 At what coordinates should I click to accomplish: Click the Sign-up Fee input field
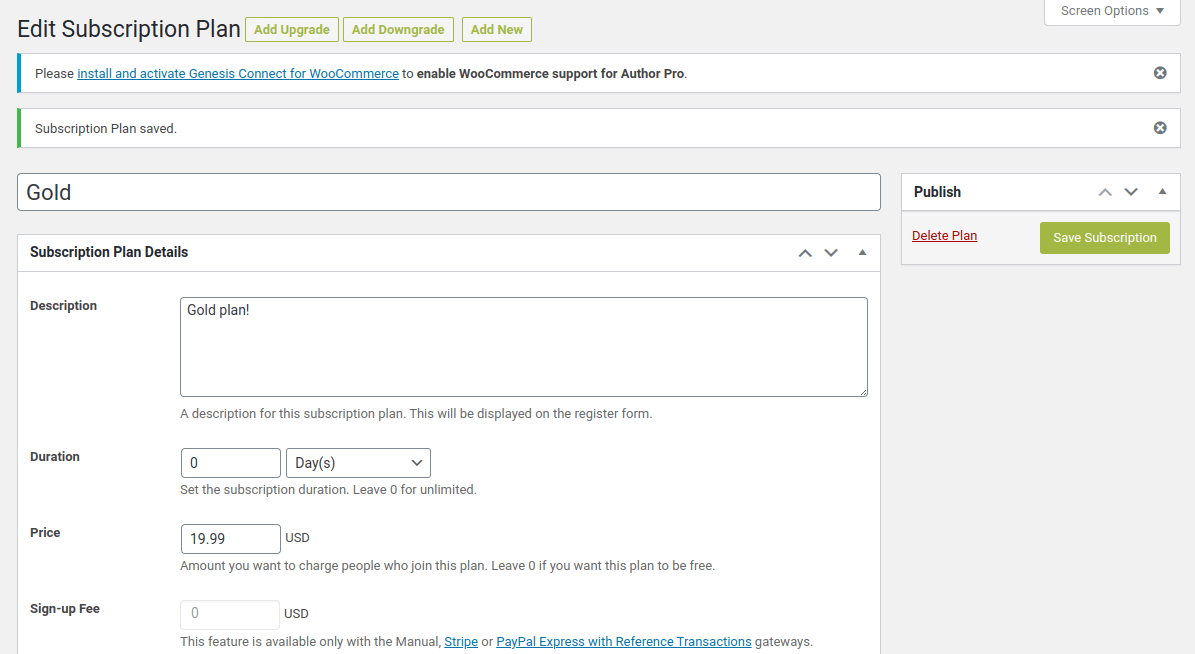pos(230,614)
